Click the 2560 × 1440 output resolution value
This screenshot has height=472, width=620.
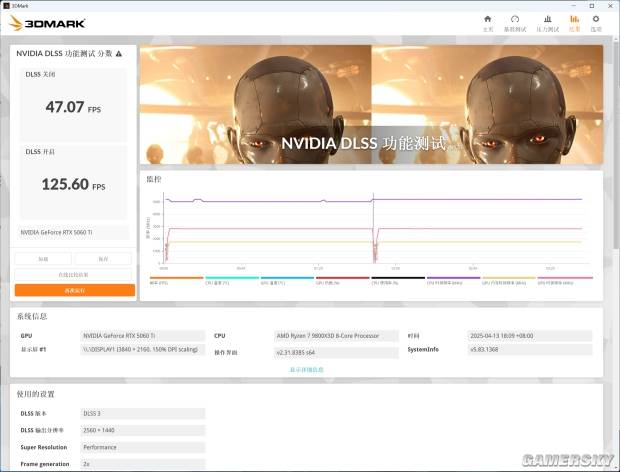pos(142,430)
